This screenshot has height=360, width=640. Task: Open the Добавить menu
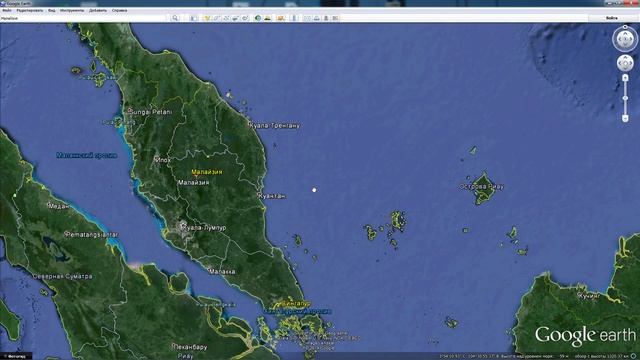(x=98, y=10)
